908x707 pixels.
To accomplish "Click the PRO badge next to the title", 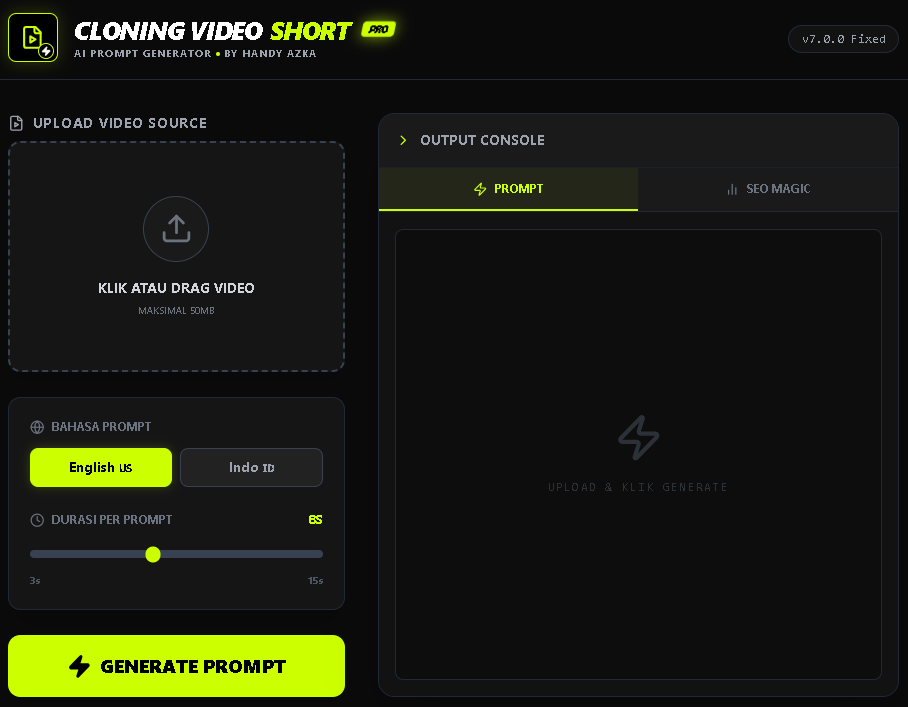I will click(378, 29).
